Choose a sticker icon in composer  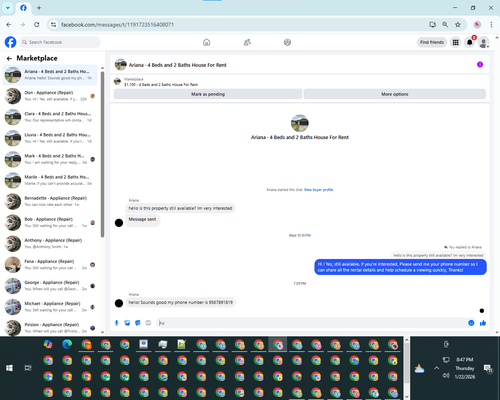point(138,323)
